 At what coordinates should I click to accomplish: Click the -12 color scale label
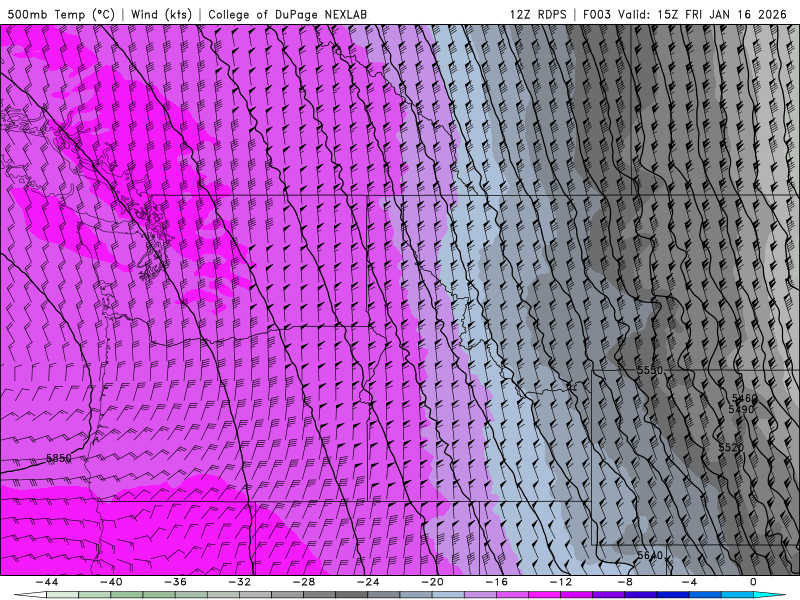[x=561, y=582]
